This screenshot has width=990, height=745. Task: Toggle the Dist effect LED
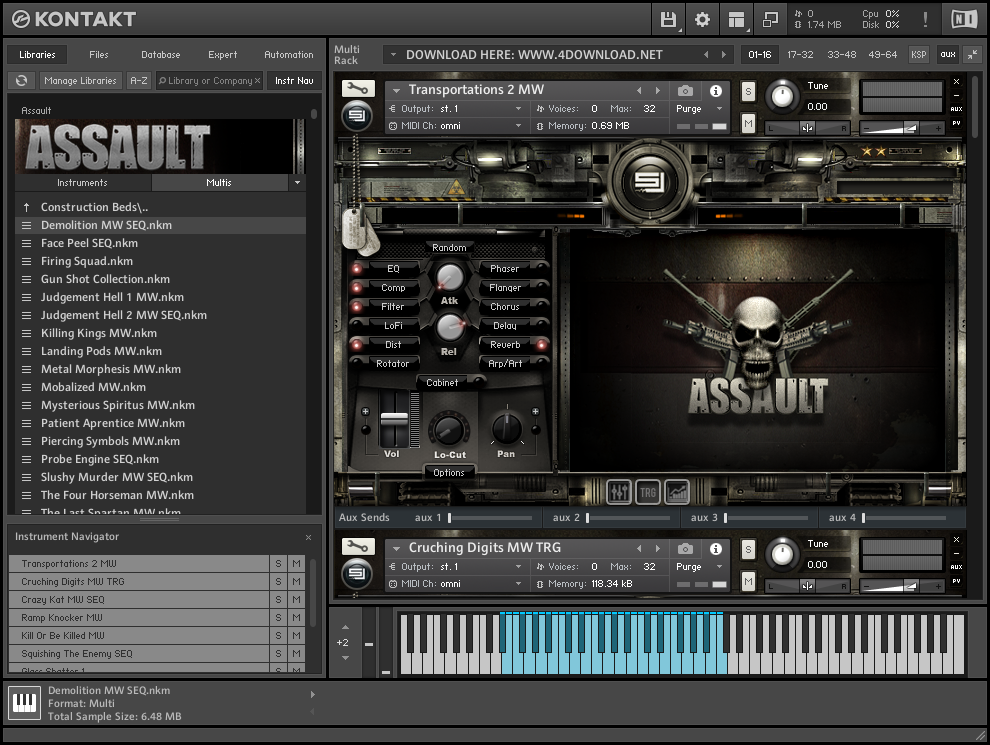pos(357,345)
